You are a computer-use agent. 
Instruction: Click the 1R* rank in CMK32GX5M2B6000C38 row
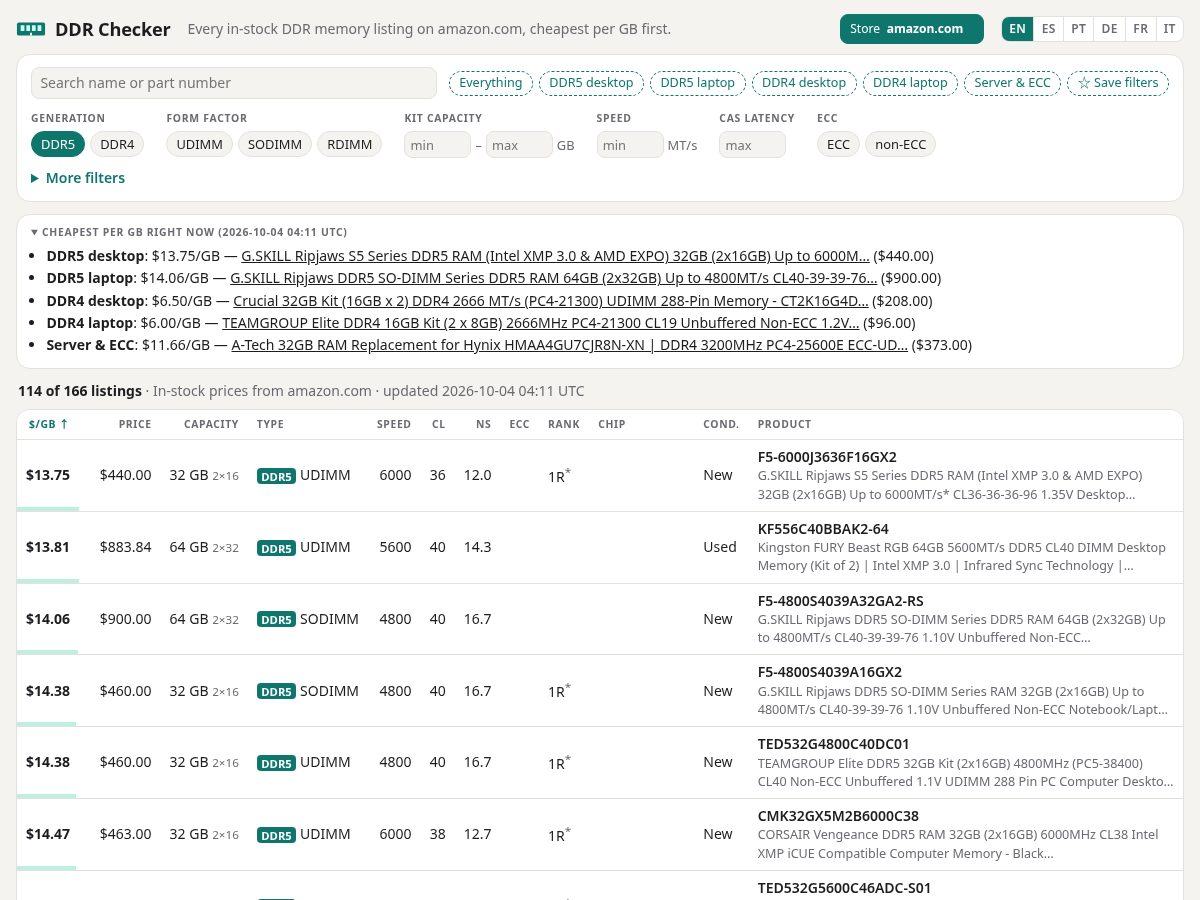[x=559, y=834]
